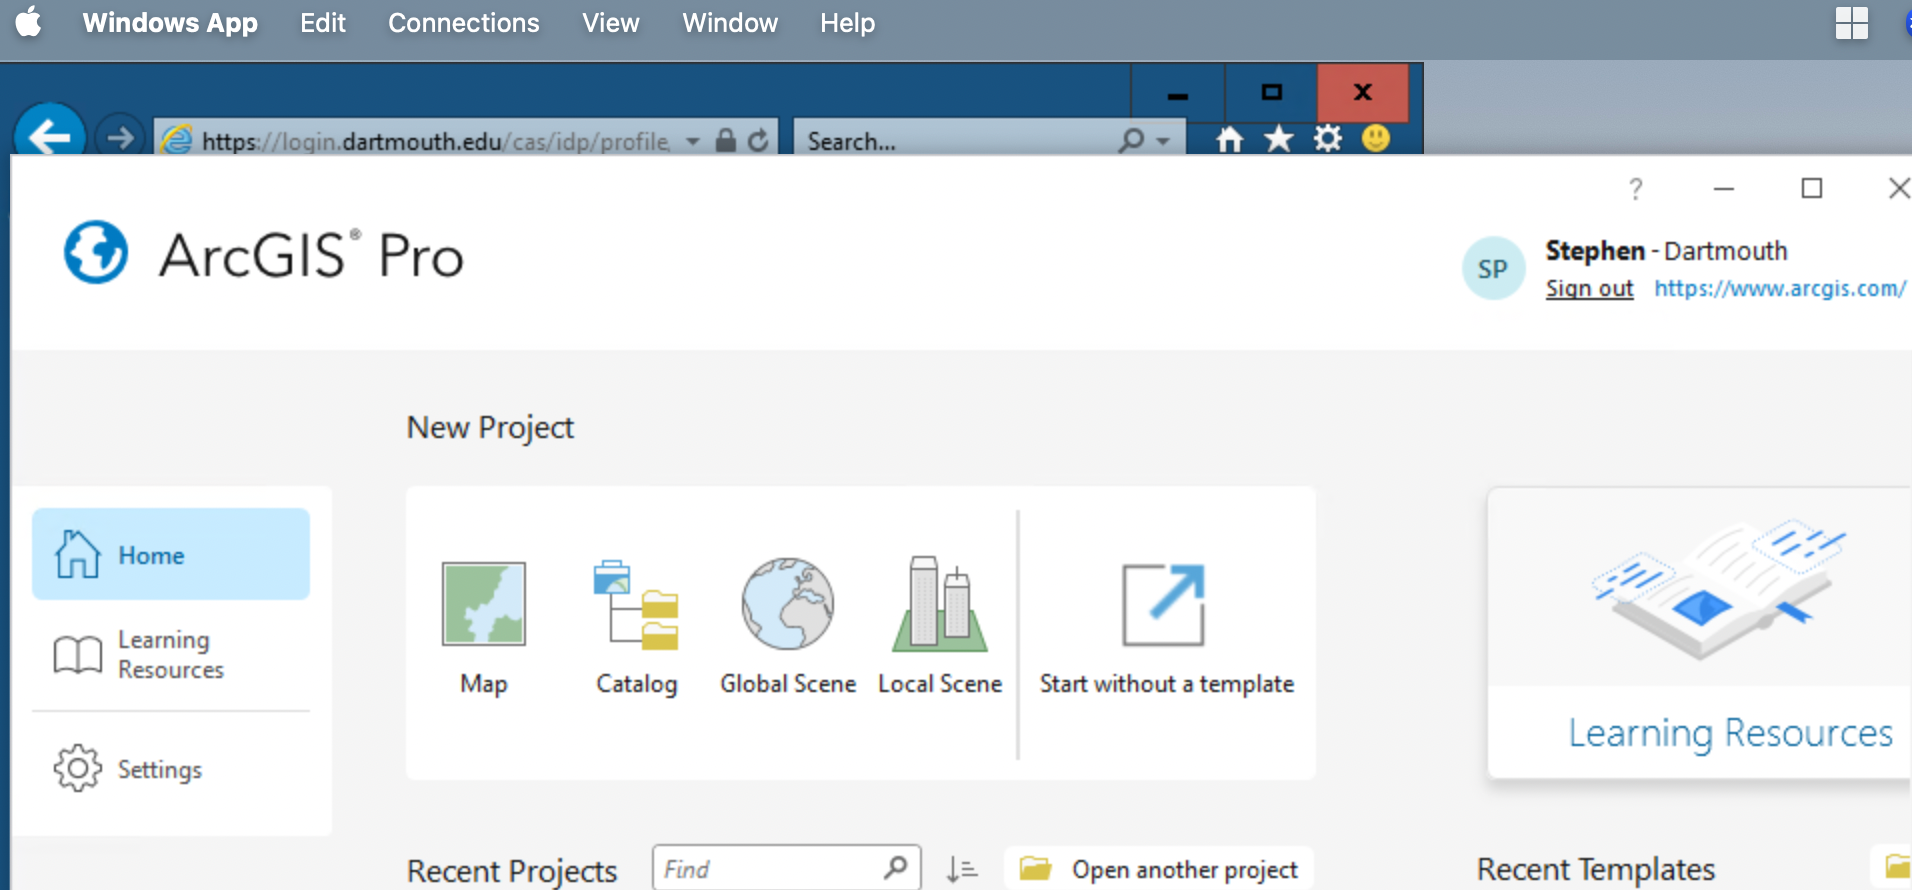The height and width of the screenshot is (890, 1912).
Task: Create a new Map project
Action: [484, 628]
